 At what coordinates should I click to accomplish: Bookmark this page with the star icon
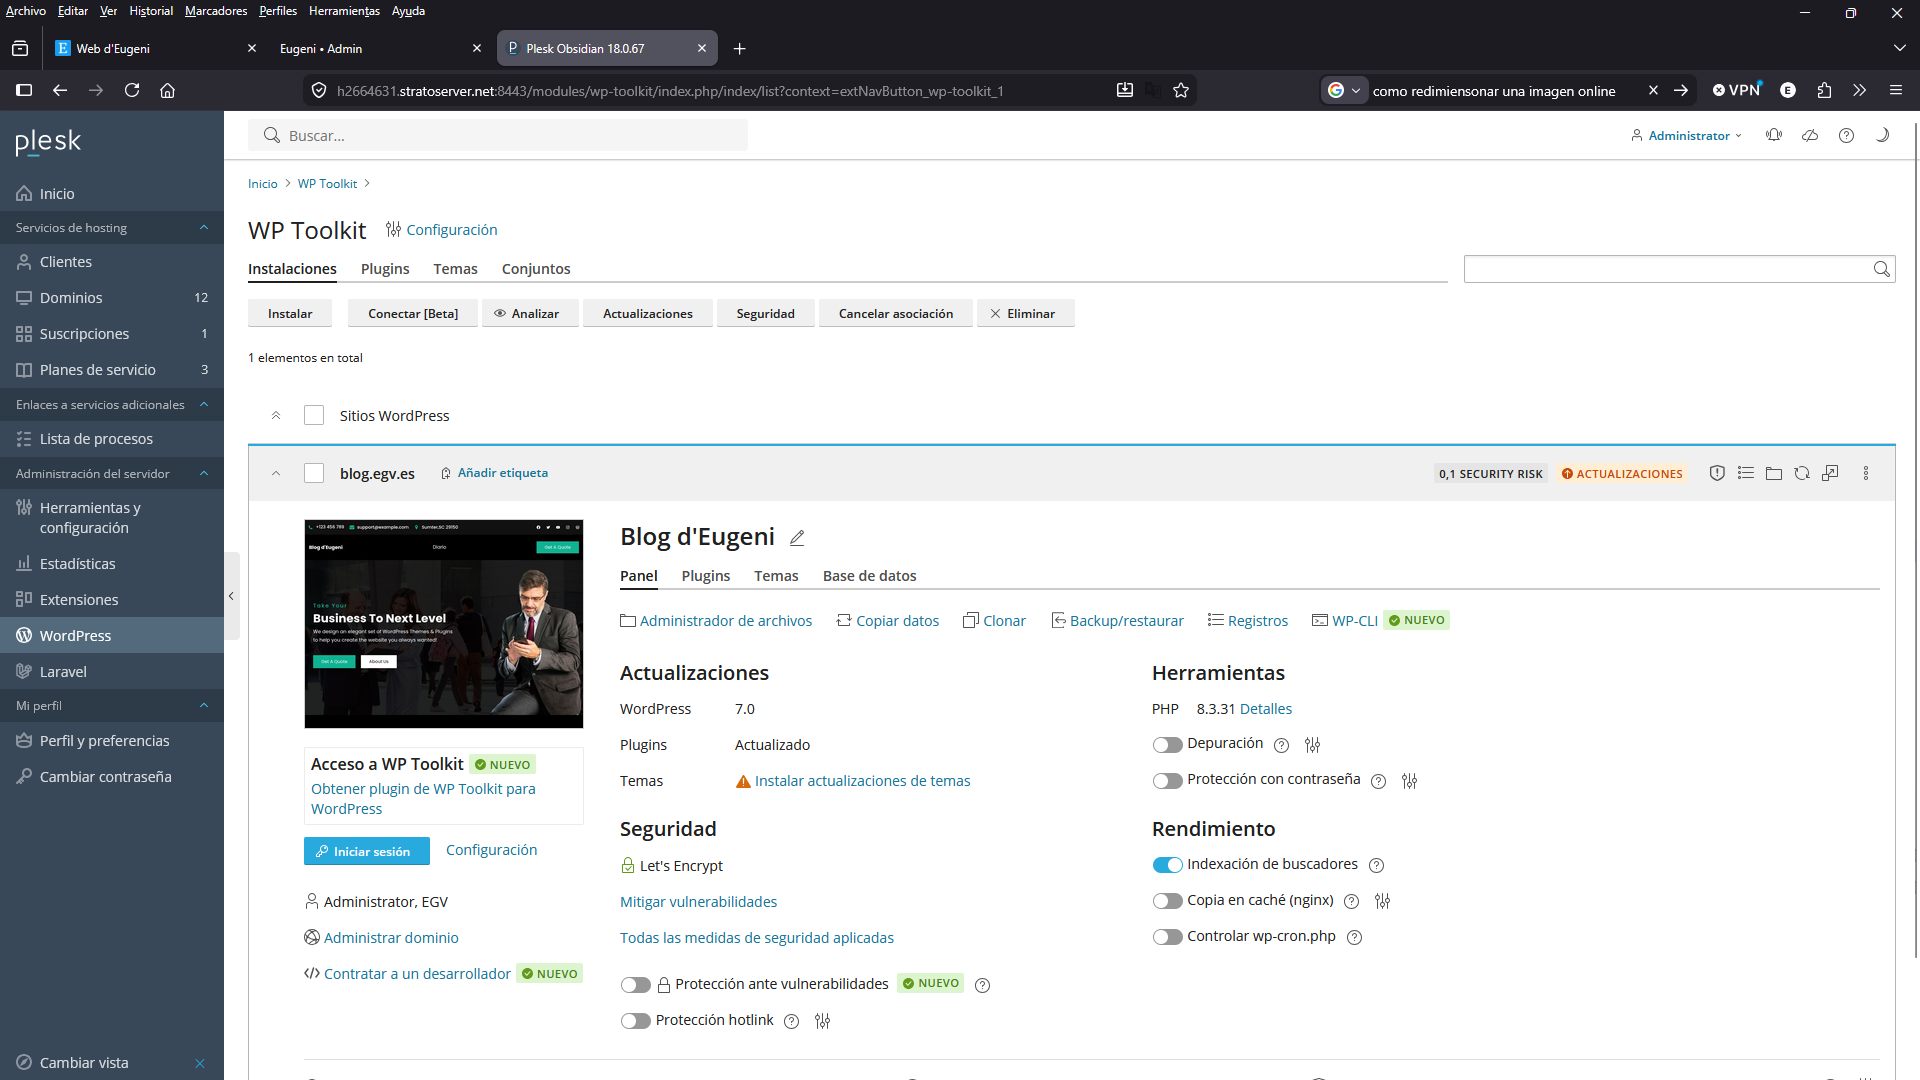1181,90
